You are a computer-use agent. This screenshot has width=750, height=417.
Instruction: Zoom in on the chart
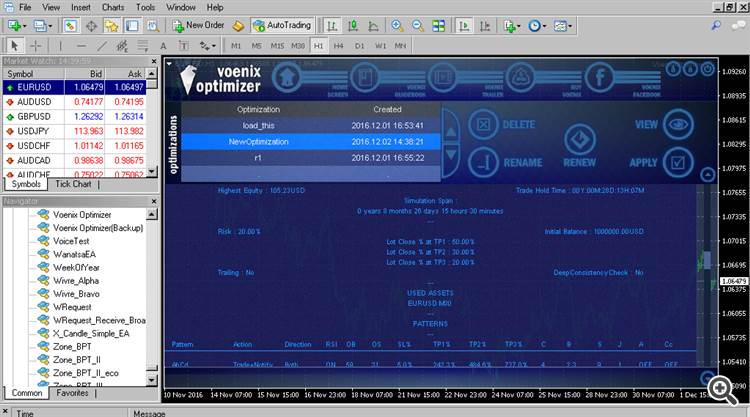[397, 26]
